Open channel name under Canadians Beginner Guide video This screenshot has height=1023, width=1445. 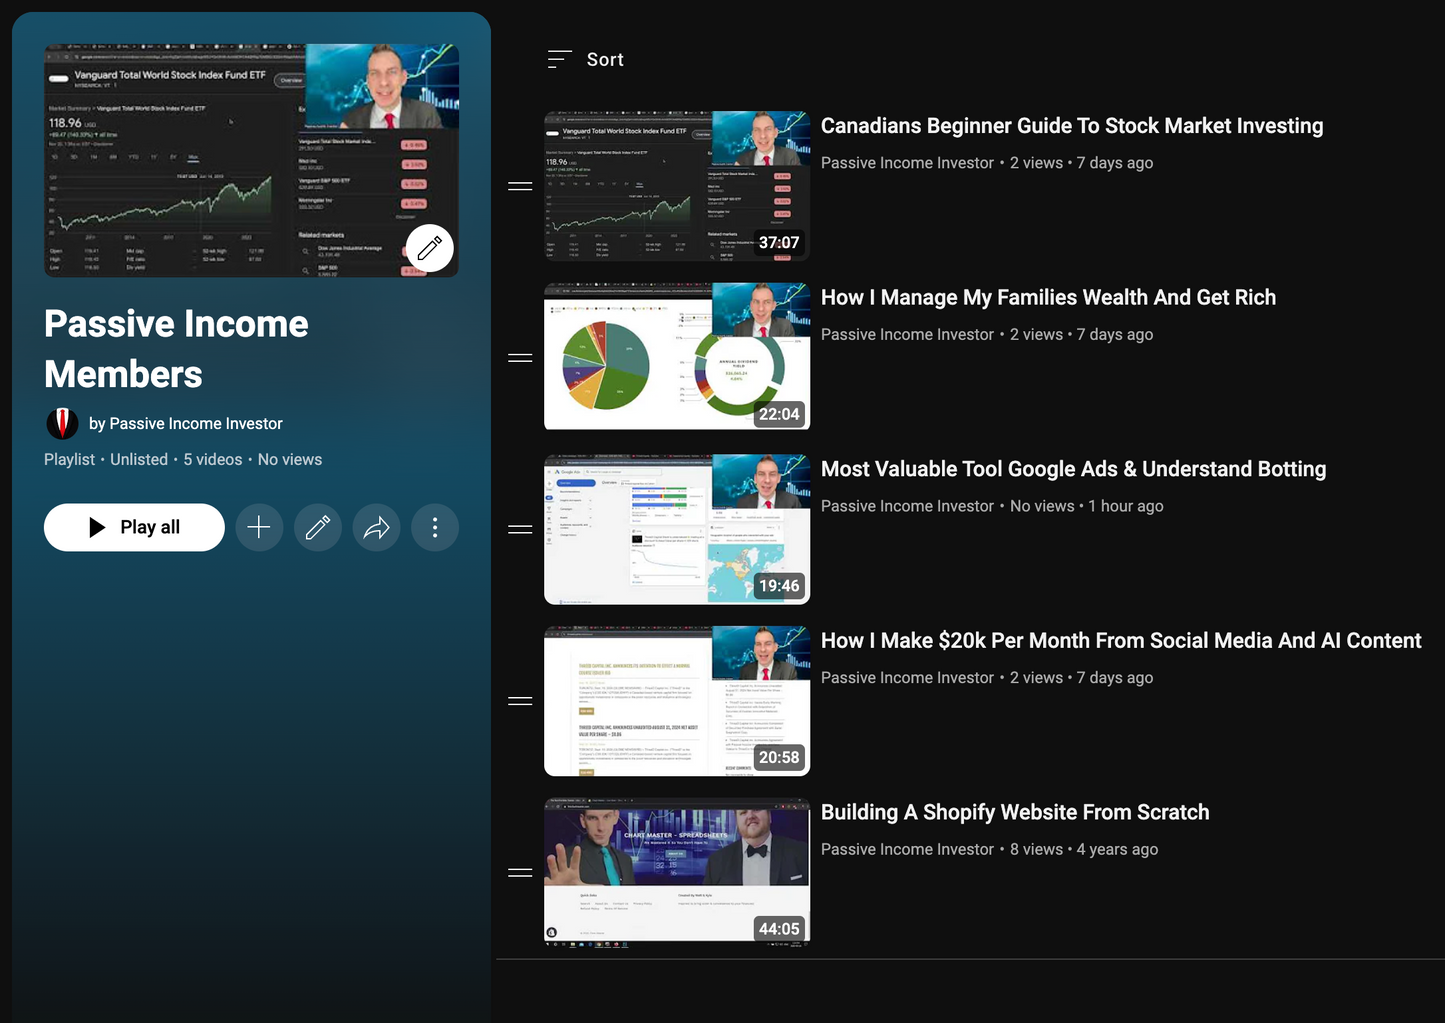point(907,163)
